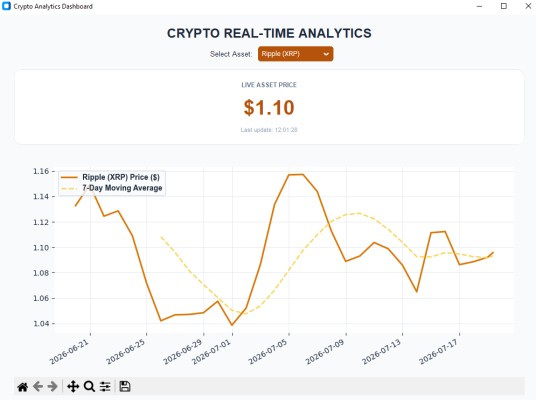
Task: Click the app icon in title bar
Action: coord(6,6)
